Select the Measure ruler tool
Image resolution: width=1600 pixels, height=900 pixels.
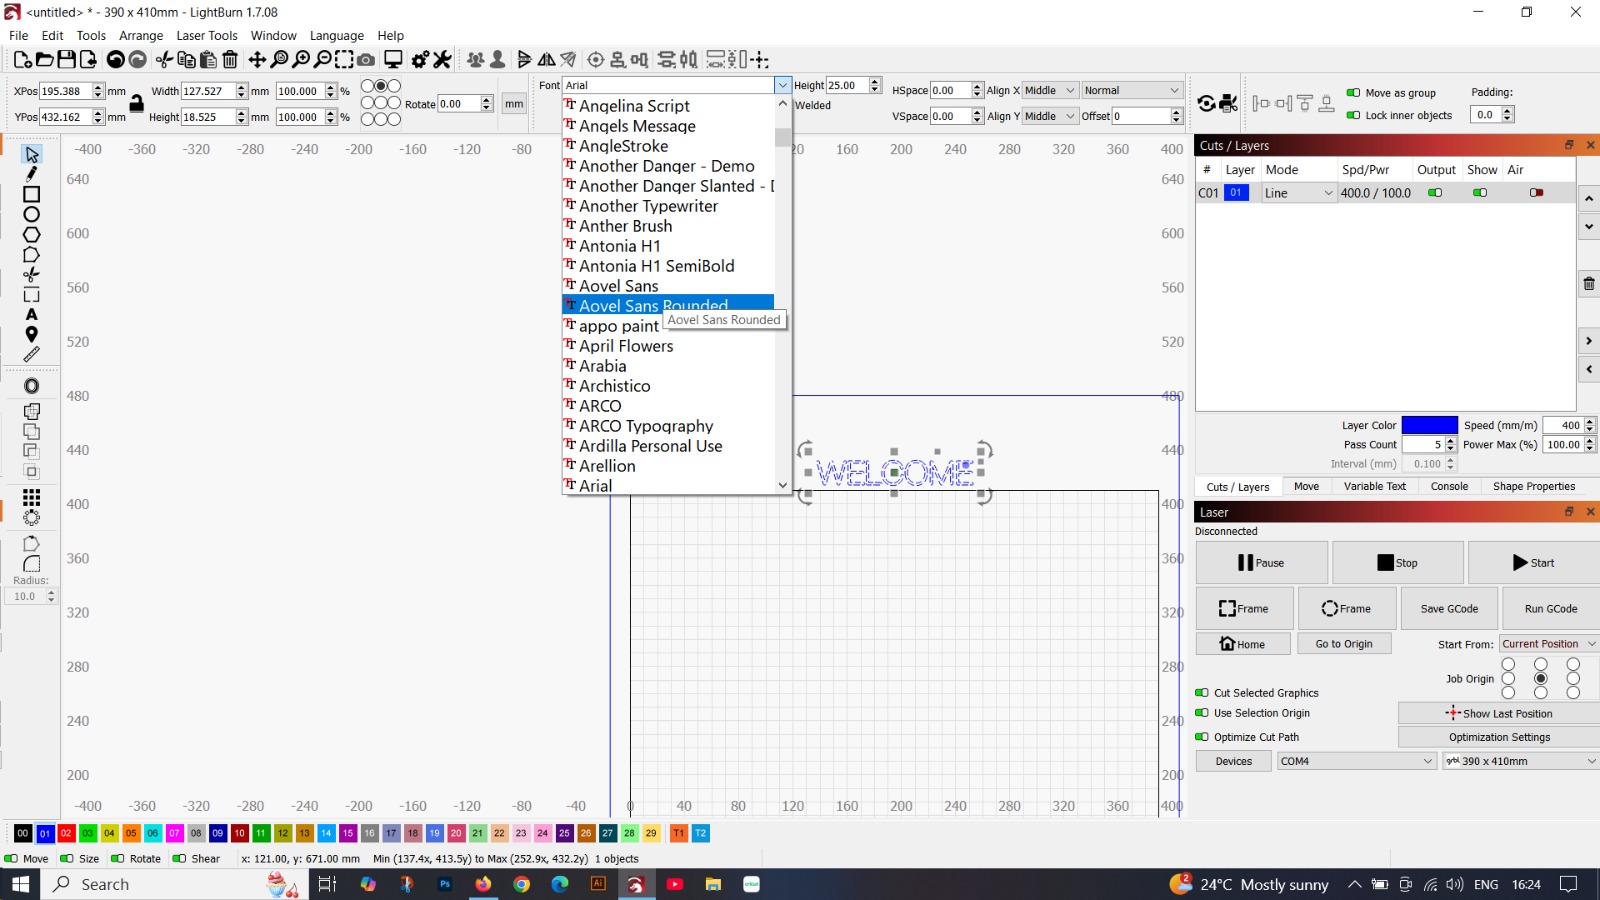(31, 354)
